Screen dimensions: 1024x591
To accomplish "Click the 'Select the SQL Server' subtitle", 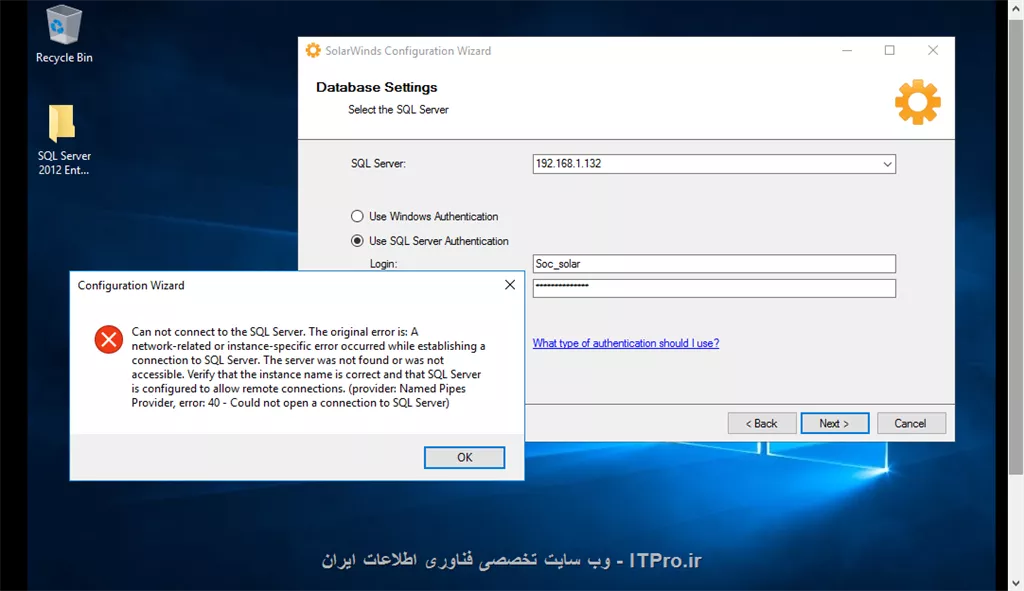I will [x=398, y=110].
